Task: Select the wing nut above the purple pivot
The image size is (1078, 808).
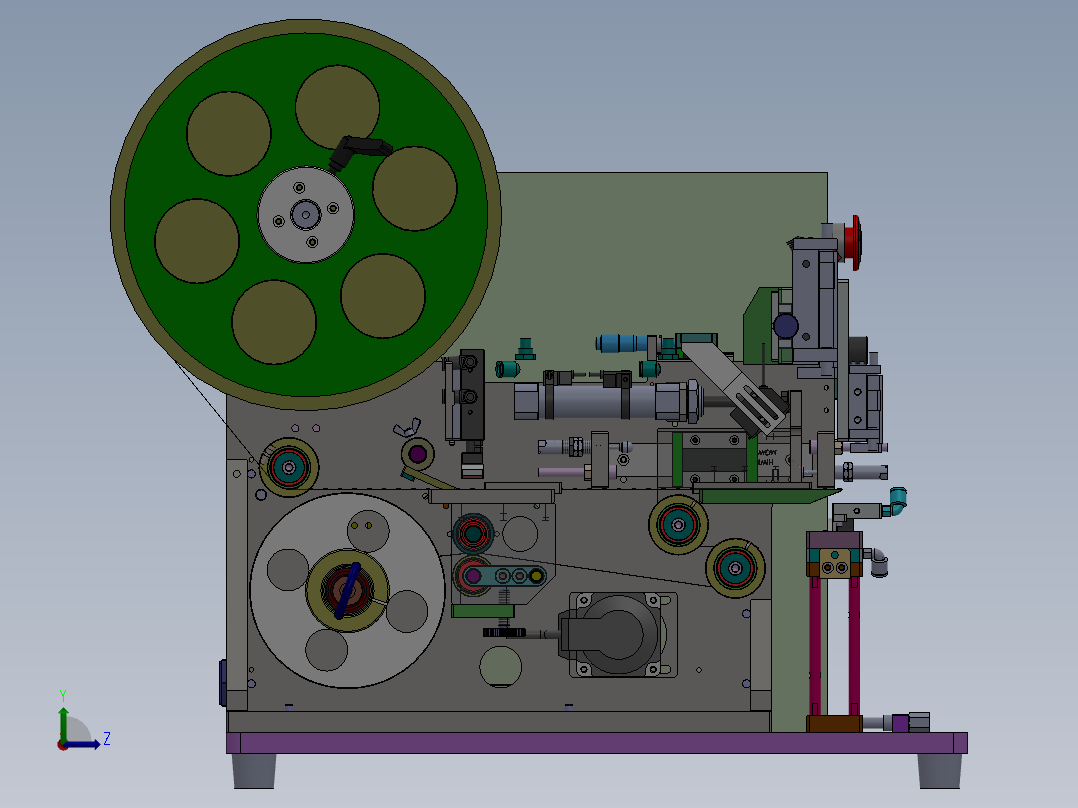Action: click(x=407, y=428)
